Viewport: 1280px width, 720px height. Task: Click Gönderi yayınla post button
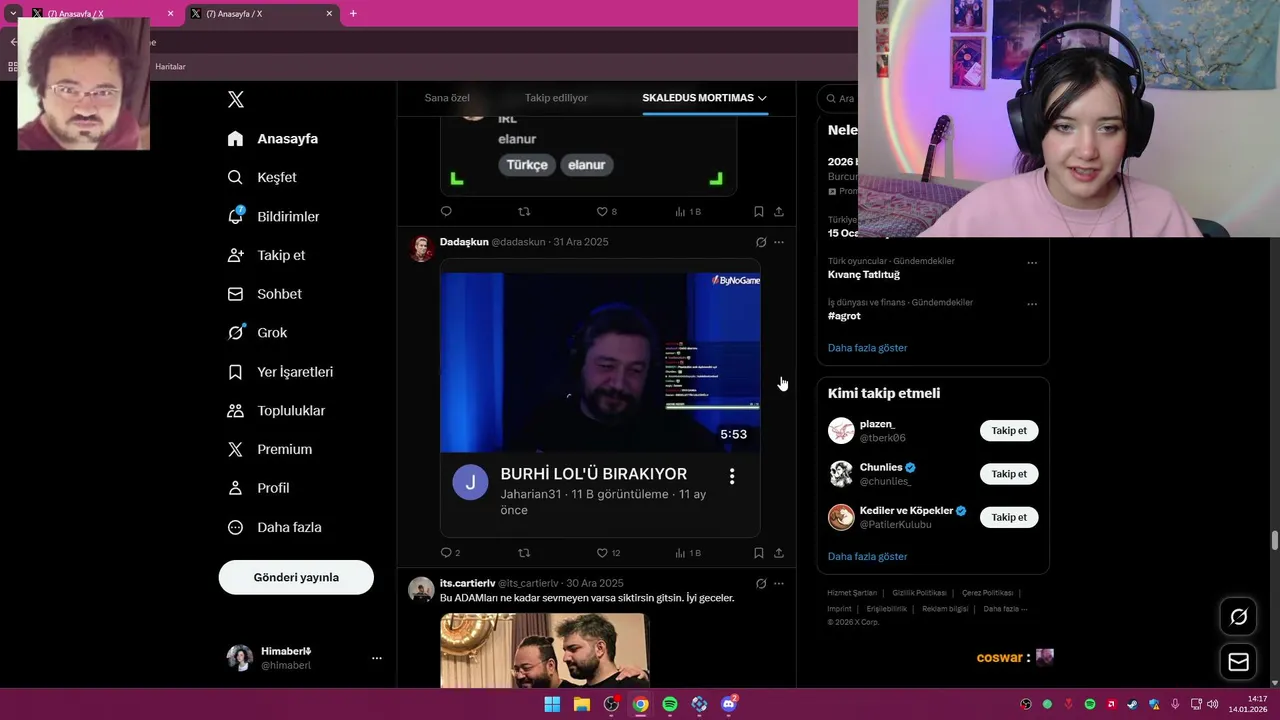(x=296, y=577)
